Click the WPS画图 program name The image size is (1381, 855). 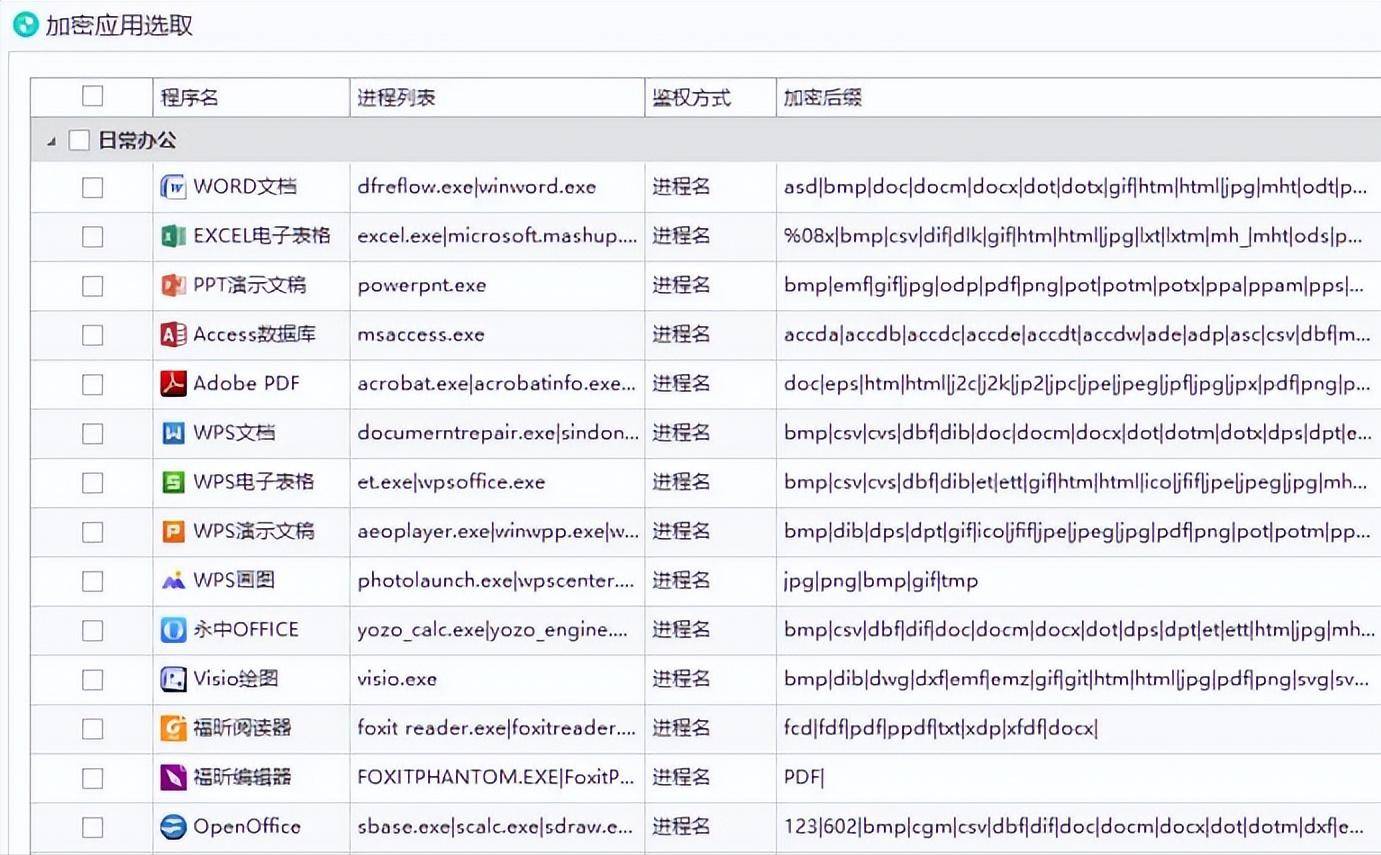(234, 580)
